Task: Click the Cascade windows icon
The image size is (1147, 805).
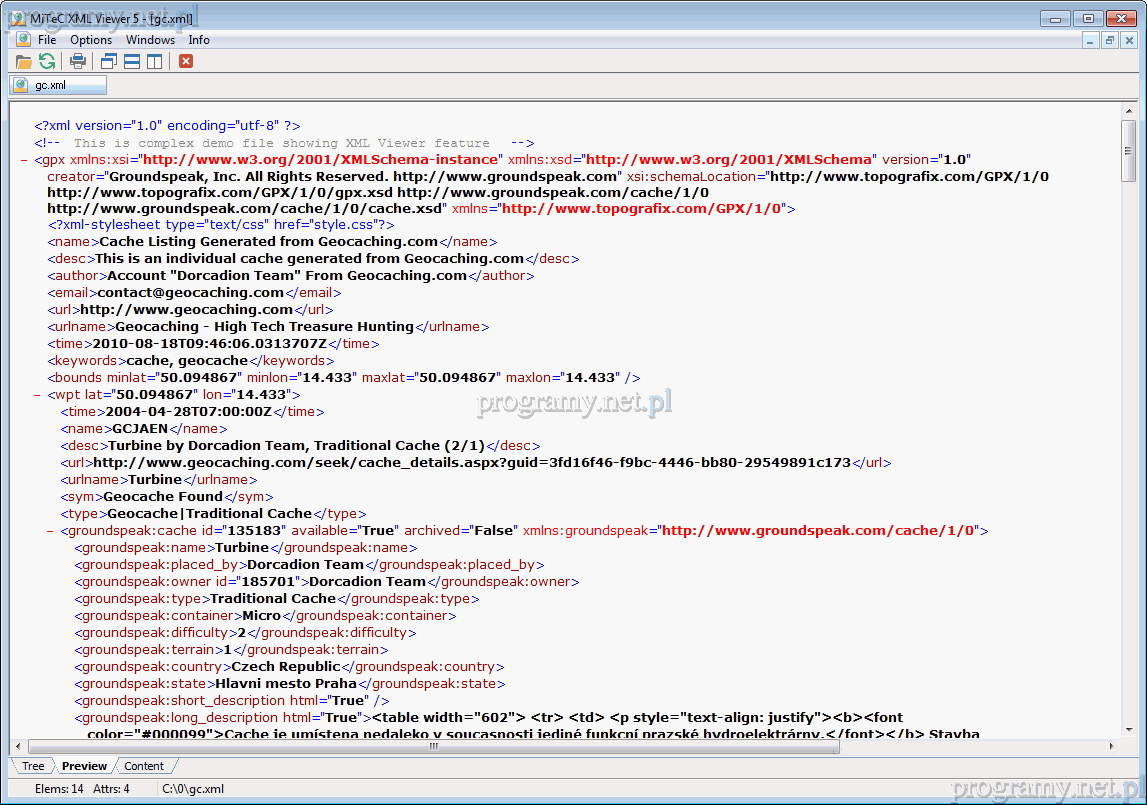Action: point(109,61)
